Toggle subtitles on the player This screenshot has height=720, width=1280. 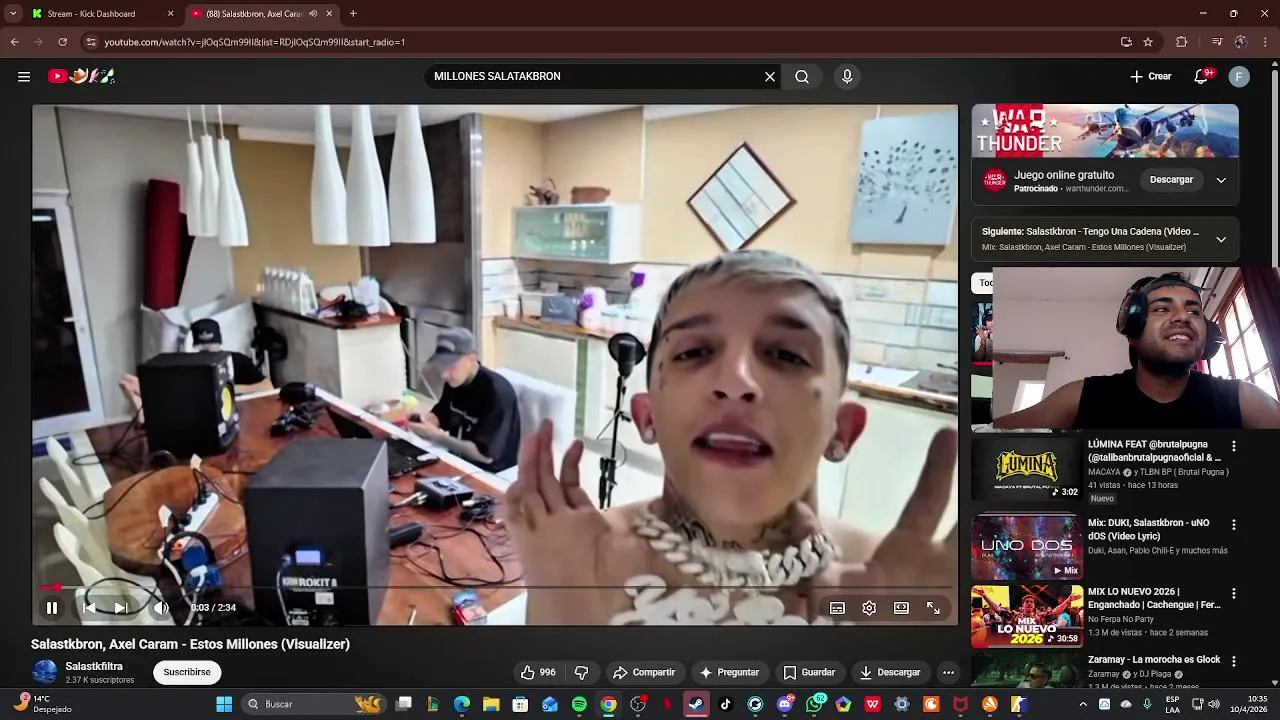point(837,607)
